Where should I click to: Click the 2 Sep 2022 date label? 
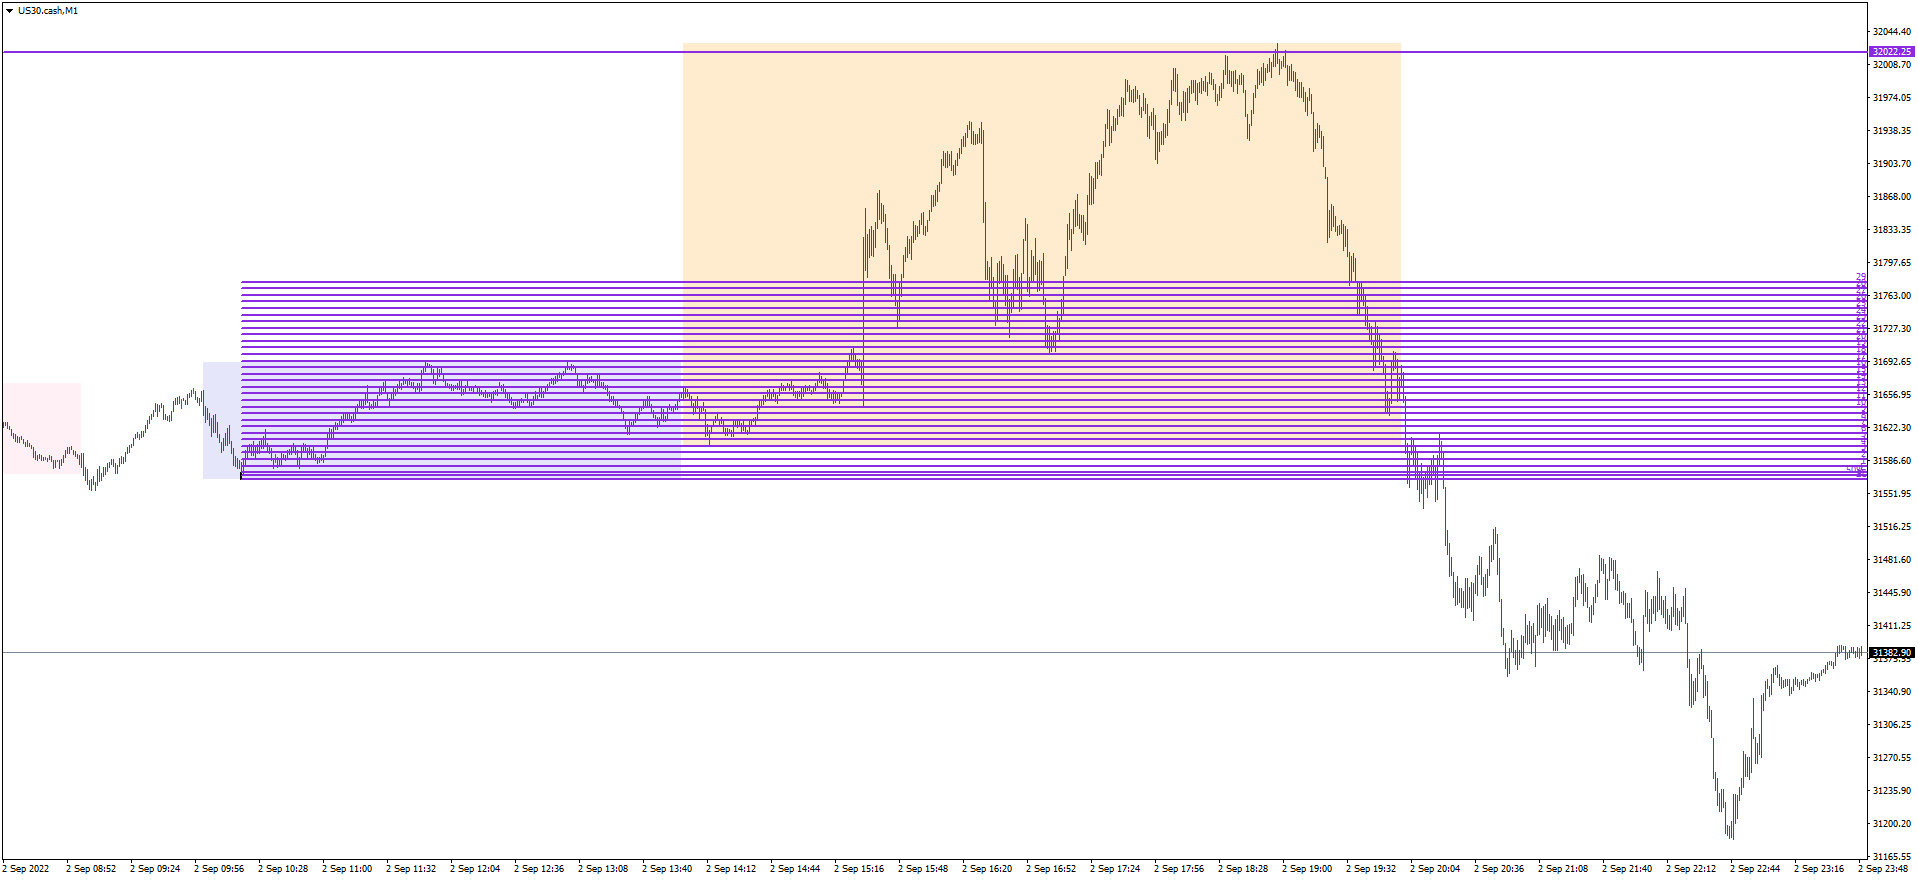(x=26, y=869)
